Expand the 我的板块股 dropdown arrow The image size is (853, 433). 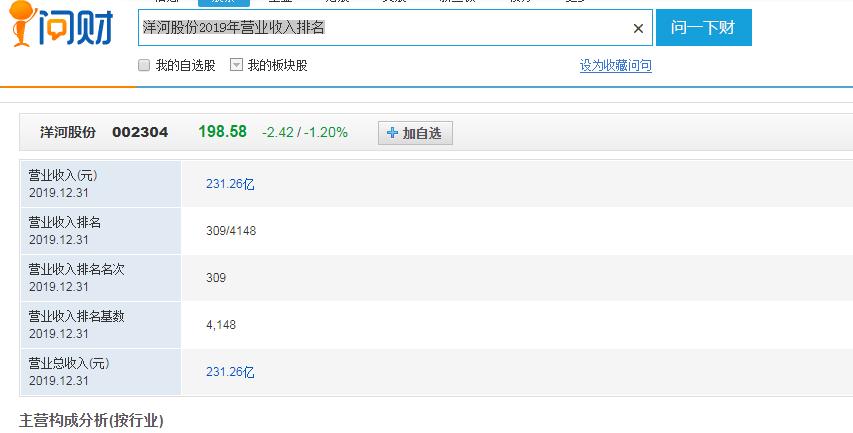pos(236,65)
